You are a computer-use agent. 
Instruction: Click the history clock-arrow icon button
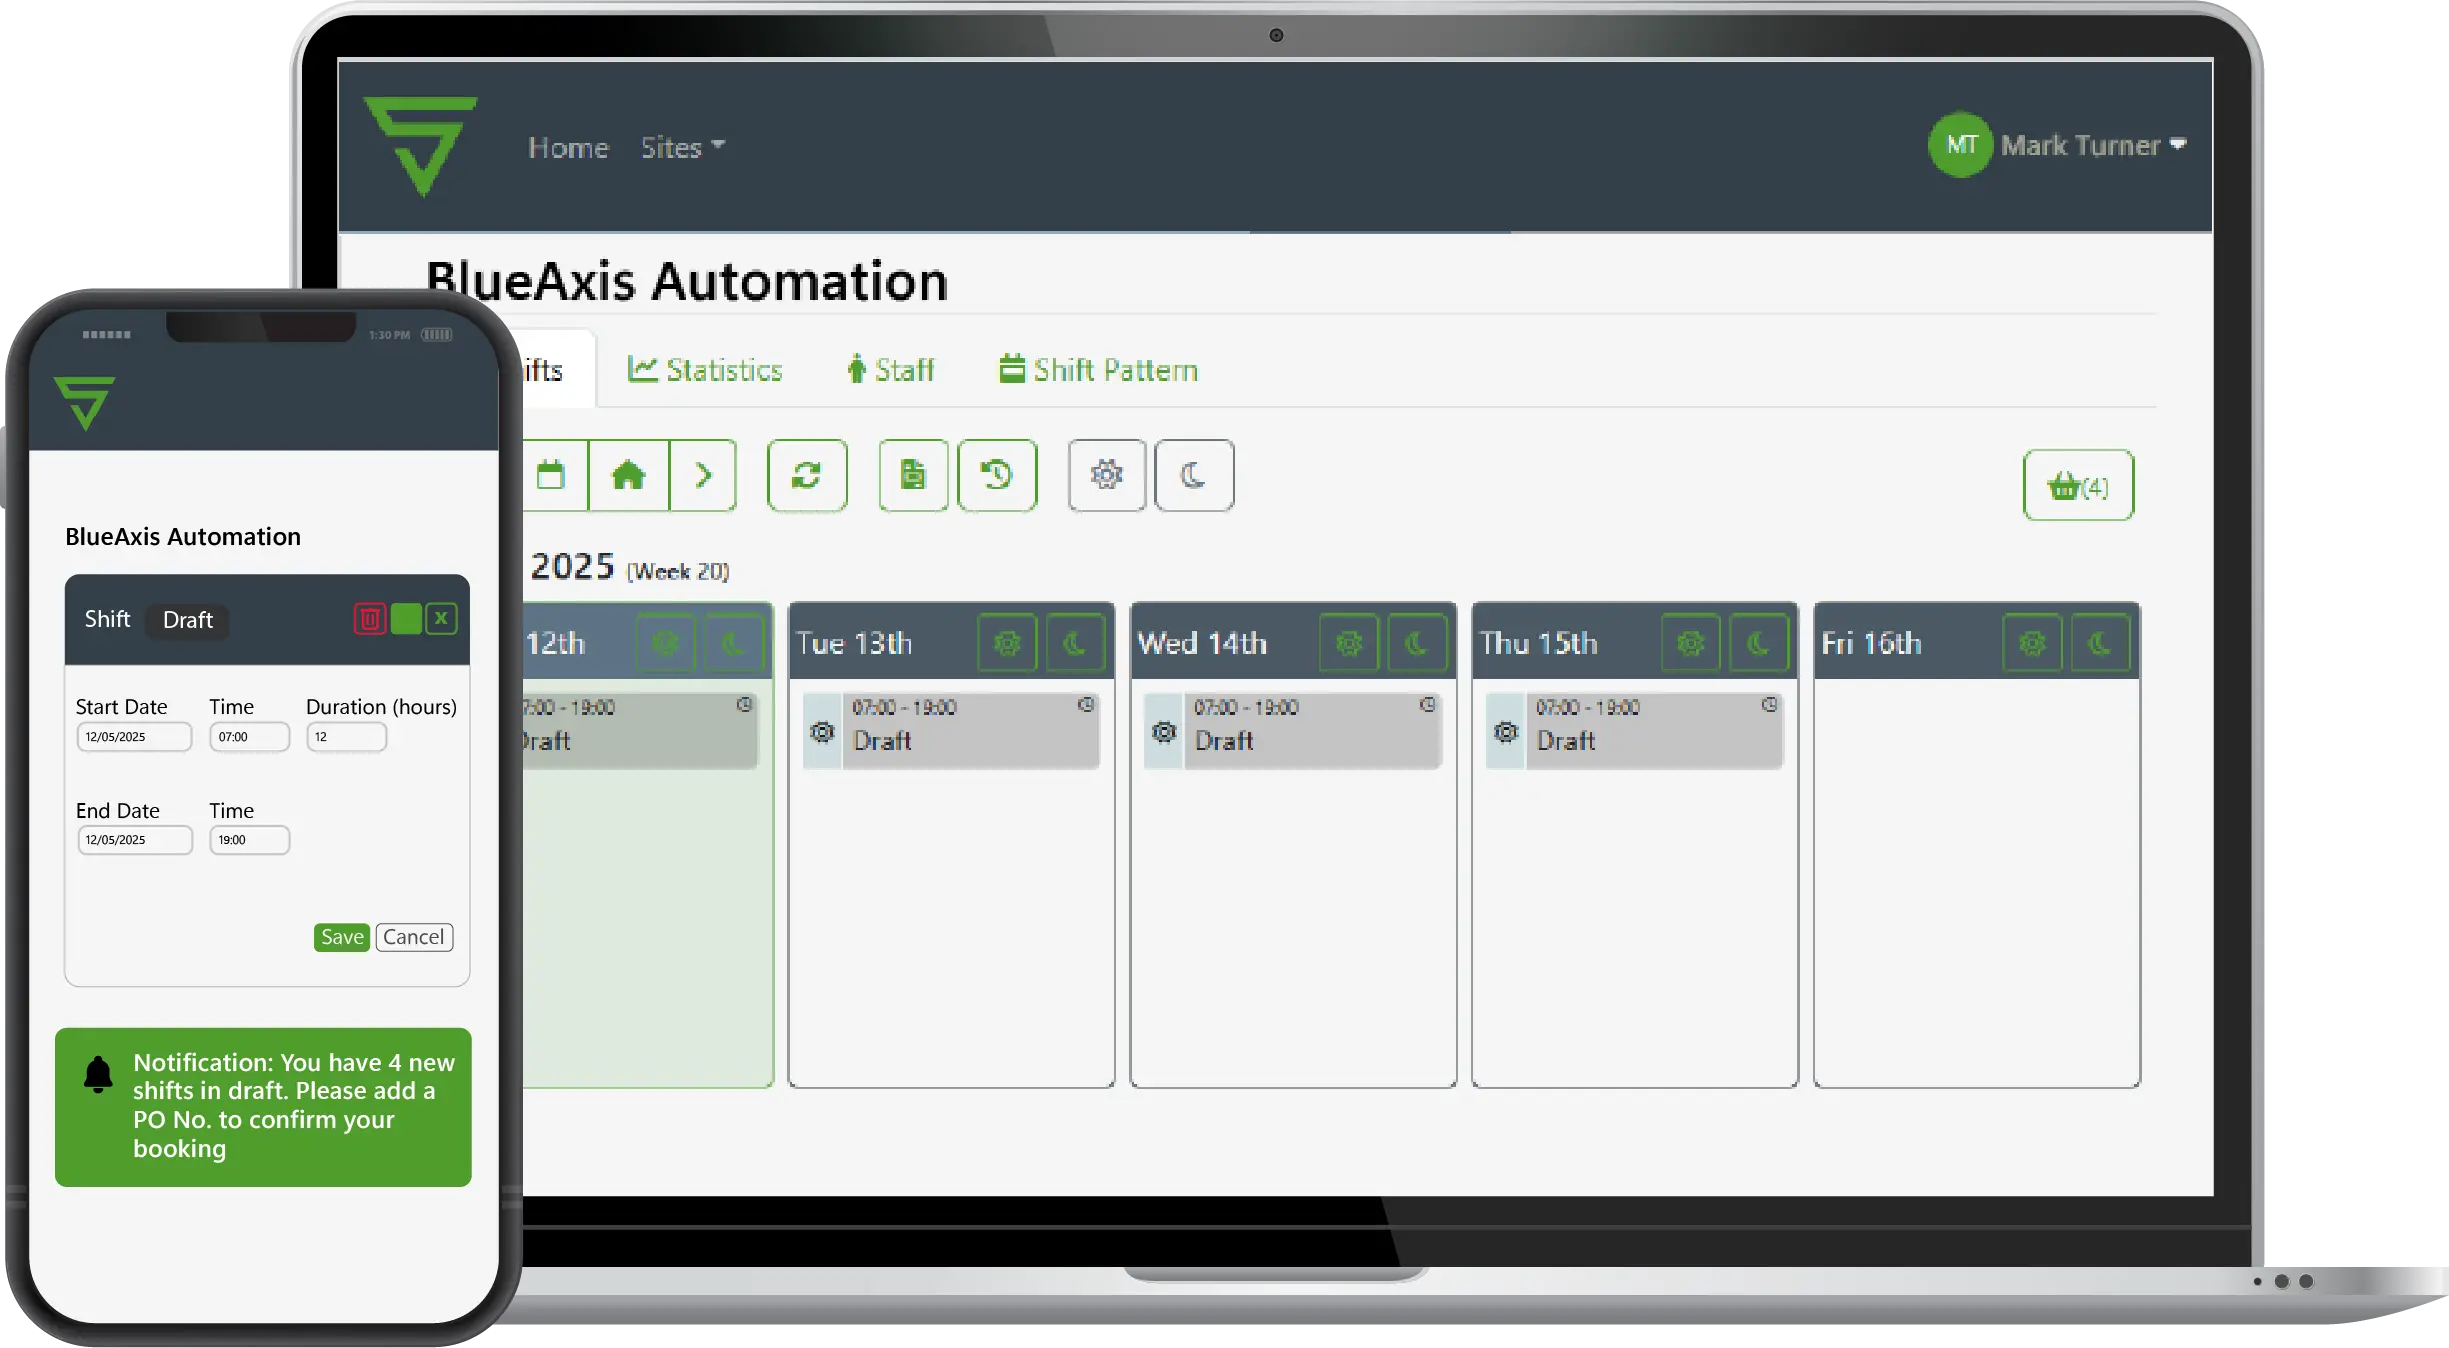click(x=996, y=475)
